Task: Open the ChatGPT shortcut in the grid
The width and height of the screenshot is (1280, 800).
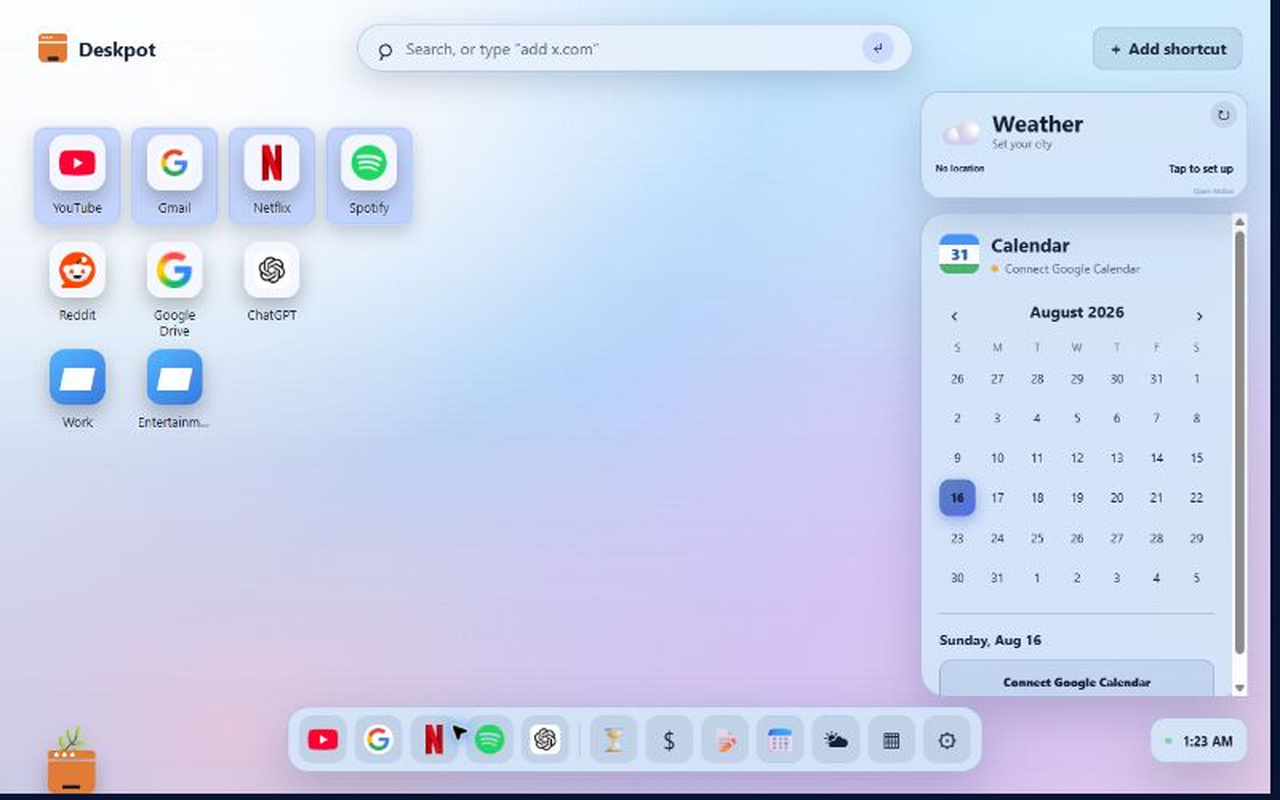Action: click(x=271, y=282)
